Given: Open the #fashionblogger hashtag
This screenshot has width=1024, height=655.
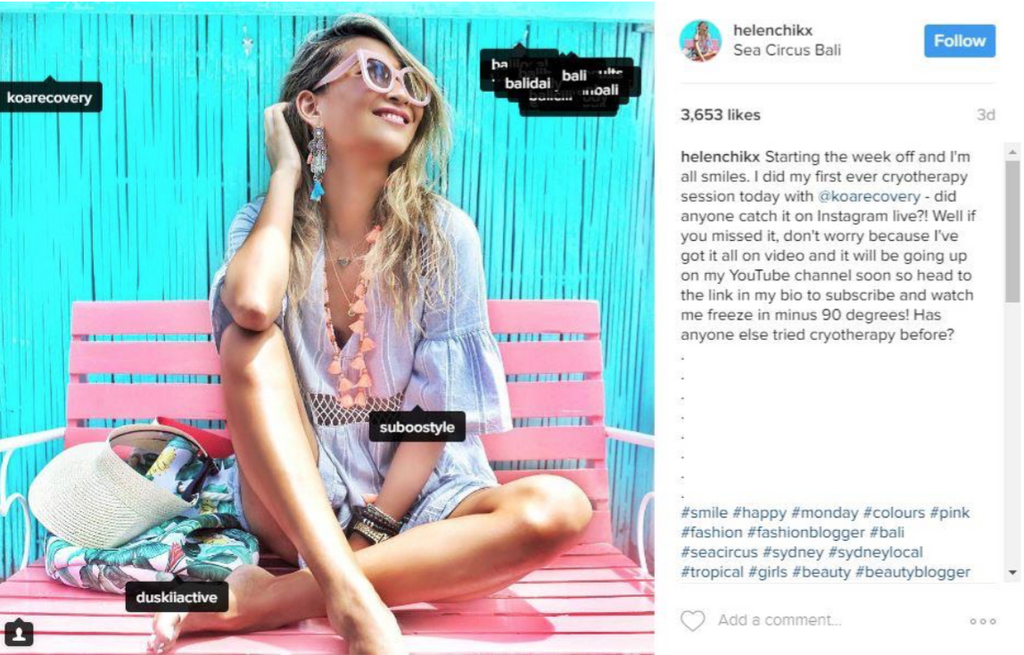Looking at the screenshot, I should [x=806, y=533].
